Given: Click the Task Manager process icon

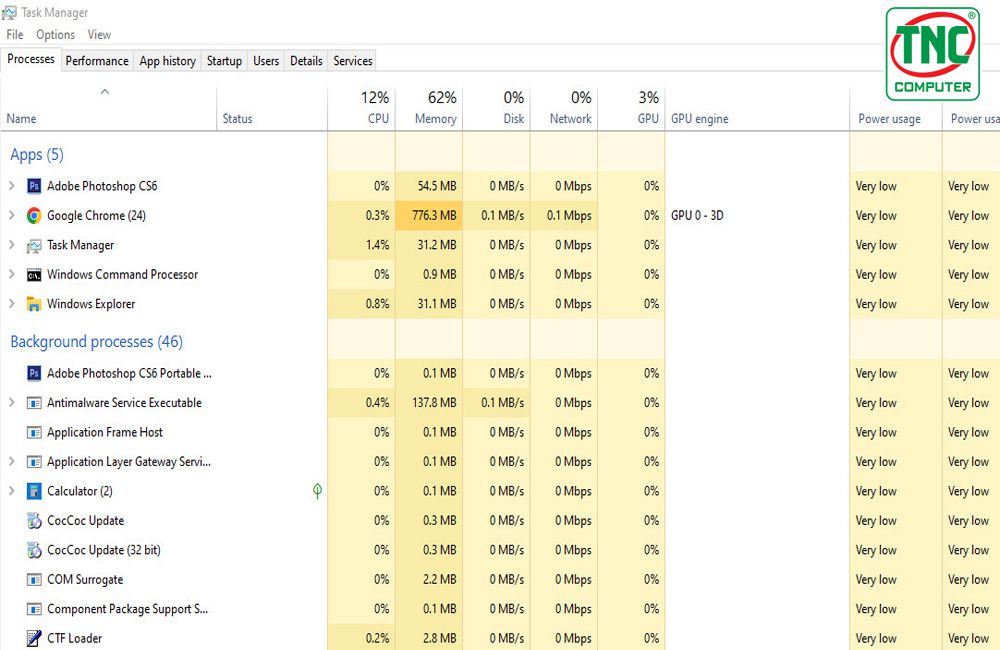Looking at the screenshot, I should pyautogui.click(x=34, y=246).
